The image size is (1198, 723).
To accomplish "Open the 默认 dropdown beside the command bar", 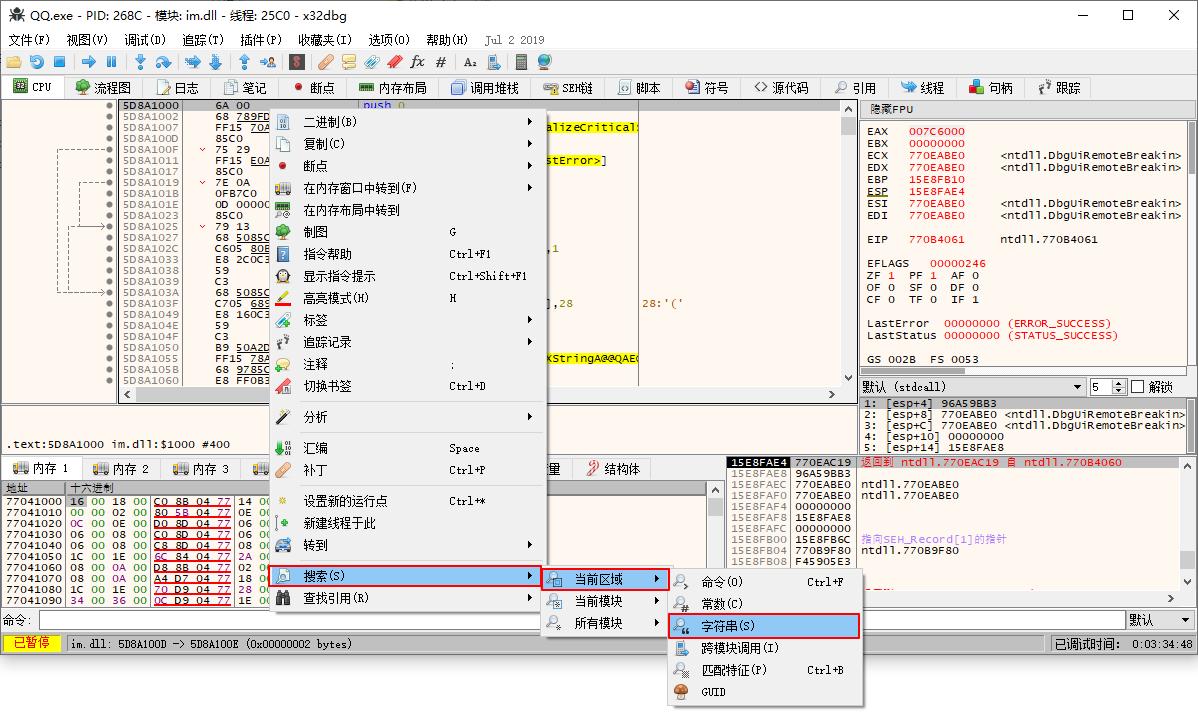I will (1158, 620).
